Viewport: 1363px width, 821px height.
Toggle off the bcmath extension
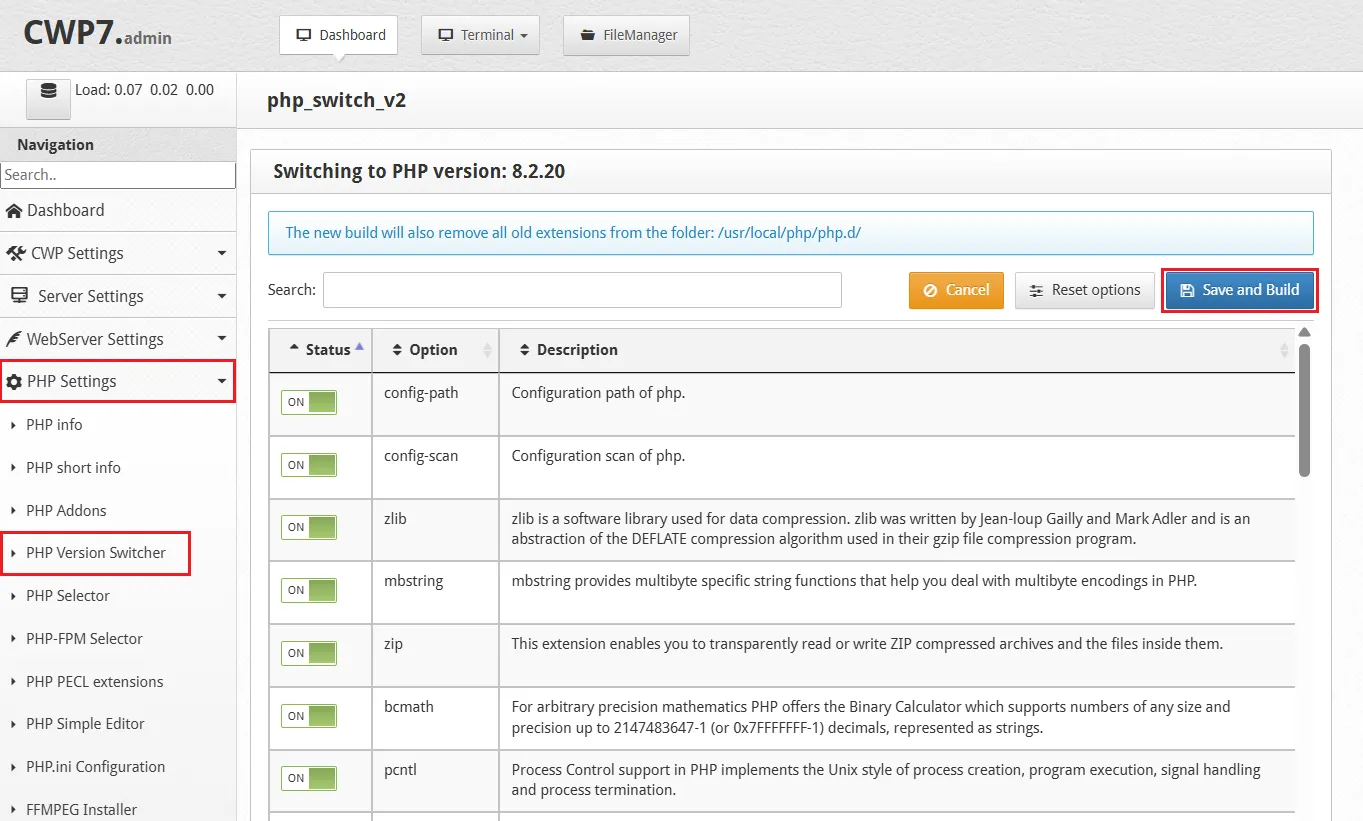coord(308,716)
